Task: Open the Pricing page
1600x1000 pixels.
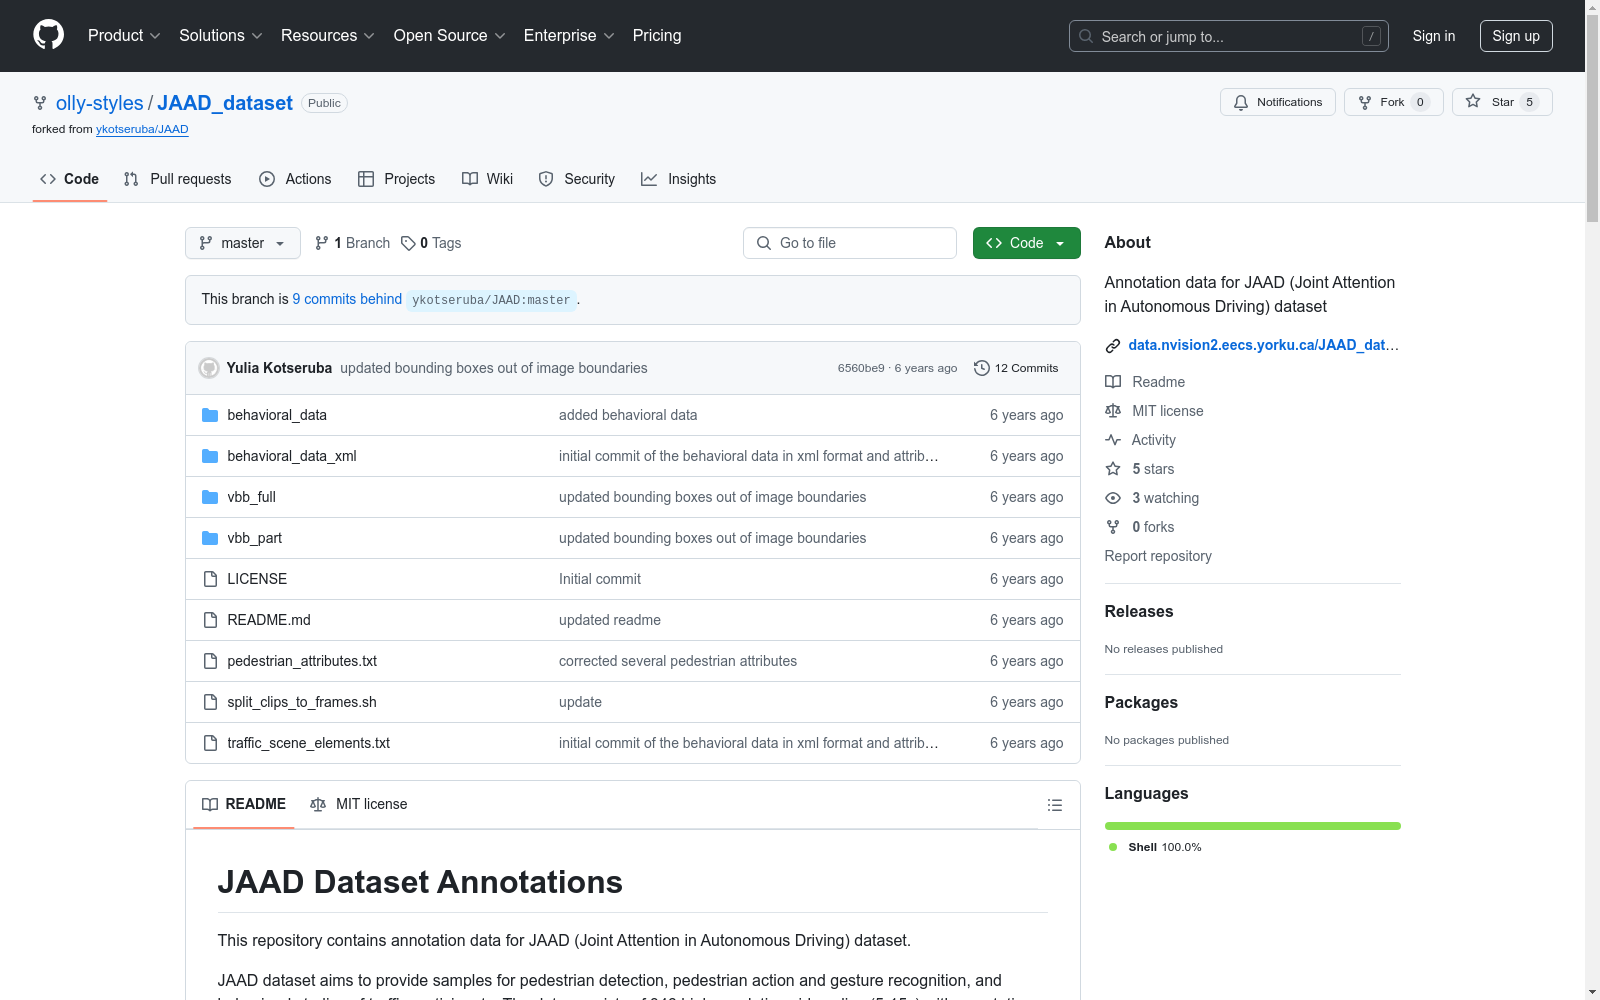Action: pyautogui.click(x=657, y=35)
